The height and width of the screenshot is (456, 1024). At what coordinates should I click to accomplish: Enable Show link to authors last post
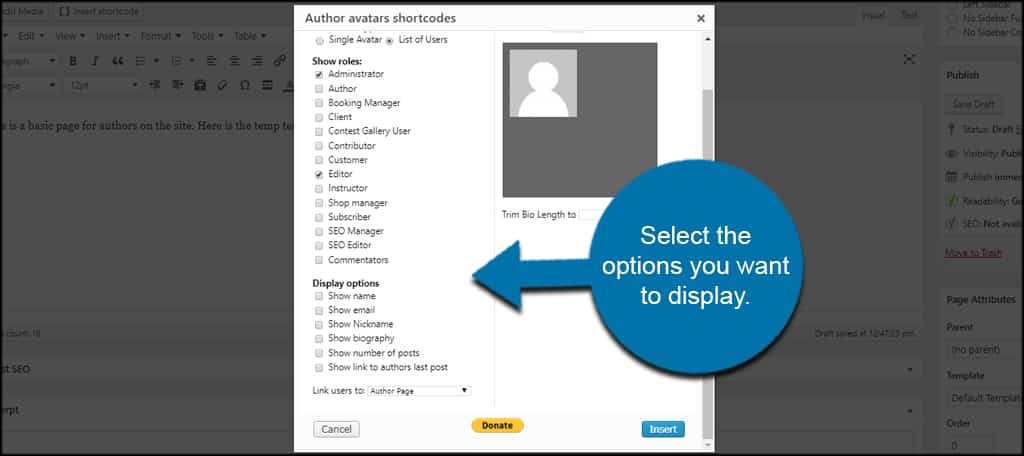319,368
